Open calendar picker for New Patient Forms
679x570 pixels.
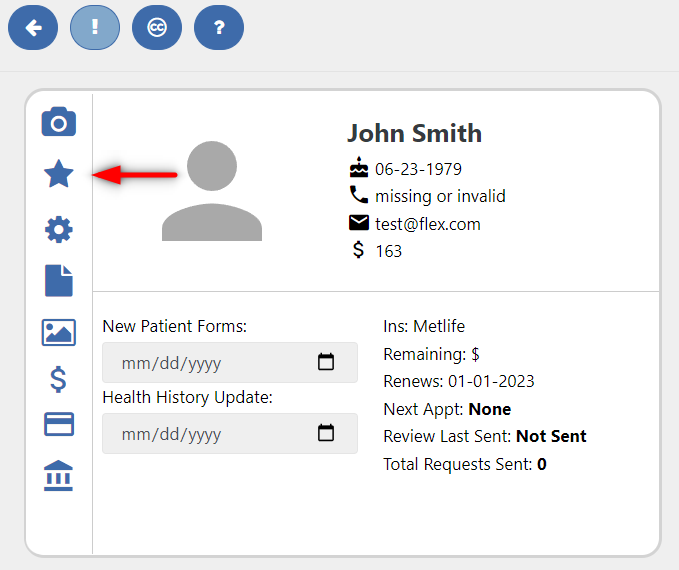tap(326, 362)
